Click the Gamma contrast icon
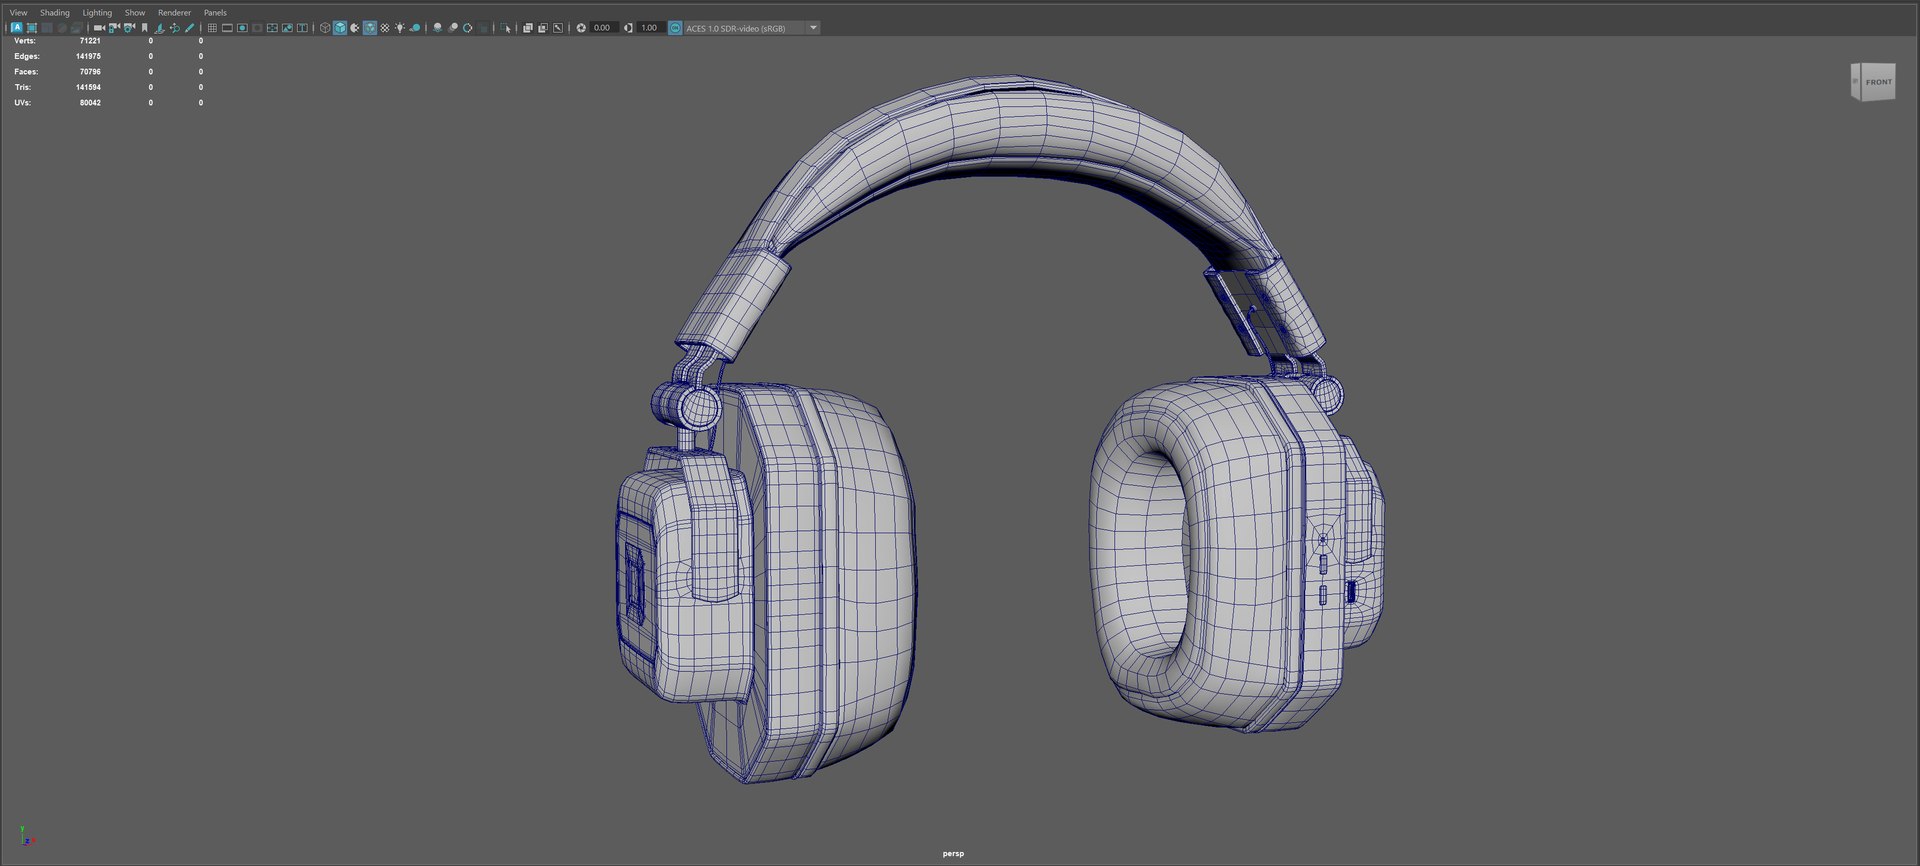The height and width of the screenshot is (866, 1920). pos(628,28)
